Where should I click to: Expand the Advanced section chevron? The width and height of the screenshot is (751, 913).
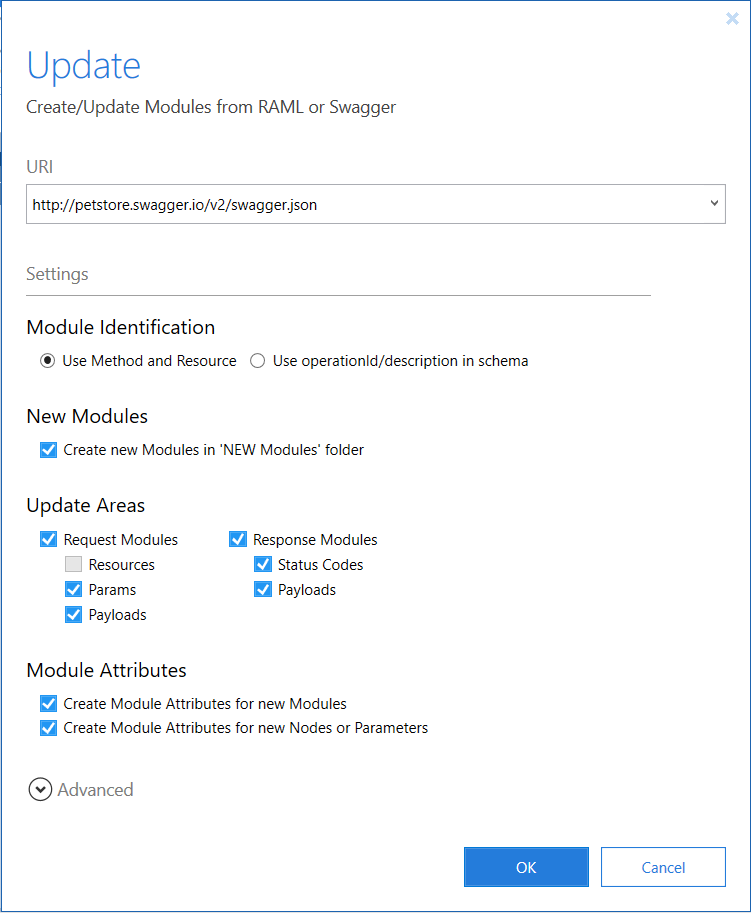click(40, 790)
